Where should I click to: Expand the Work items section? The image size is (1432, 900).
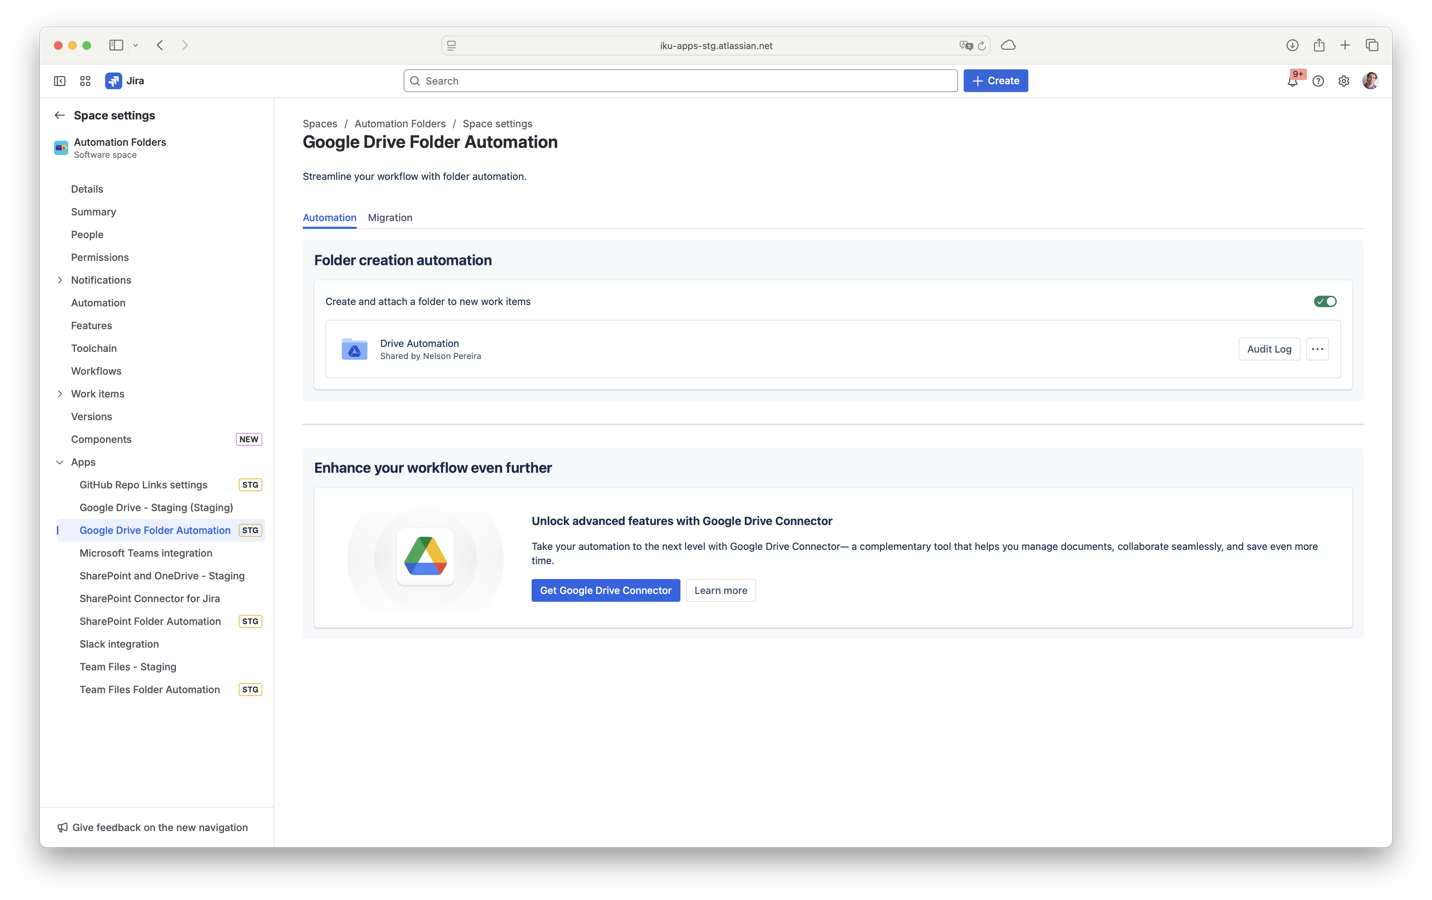[60, 393]
